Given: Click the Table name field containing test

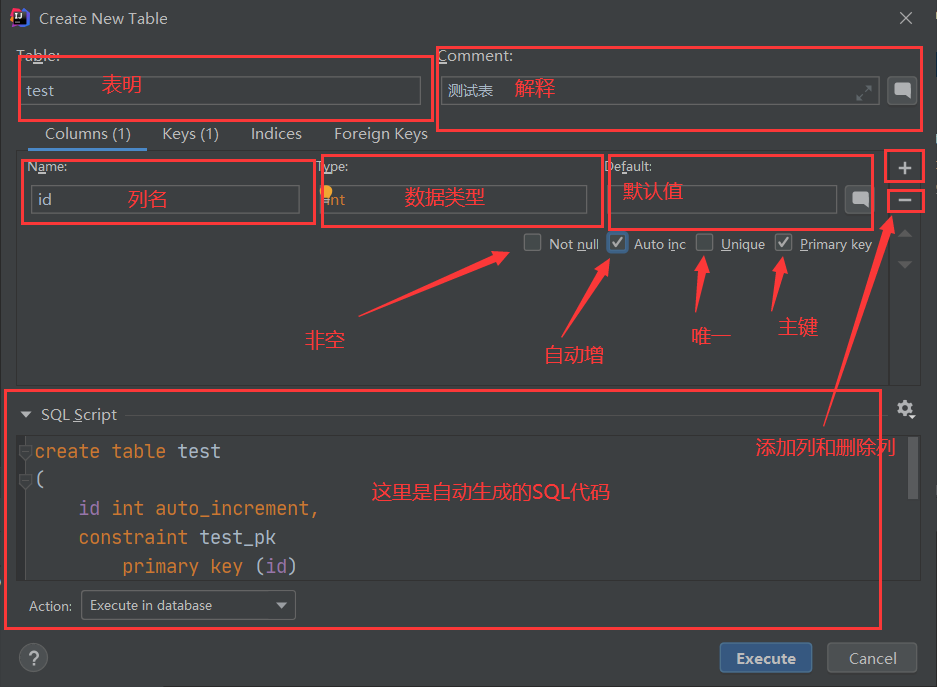Looking at the screenshot, I should click(221, 91).
